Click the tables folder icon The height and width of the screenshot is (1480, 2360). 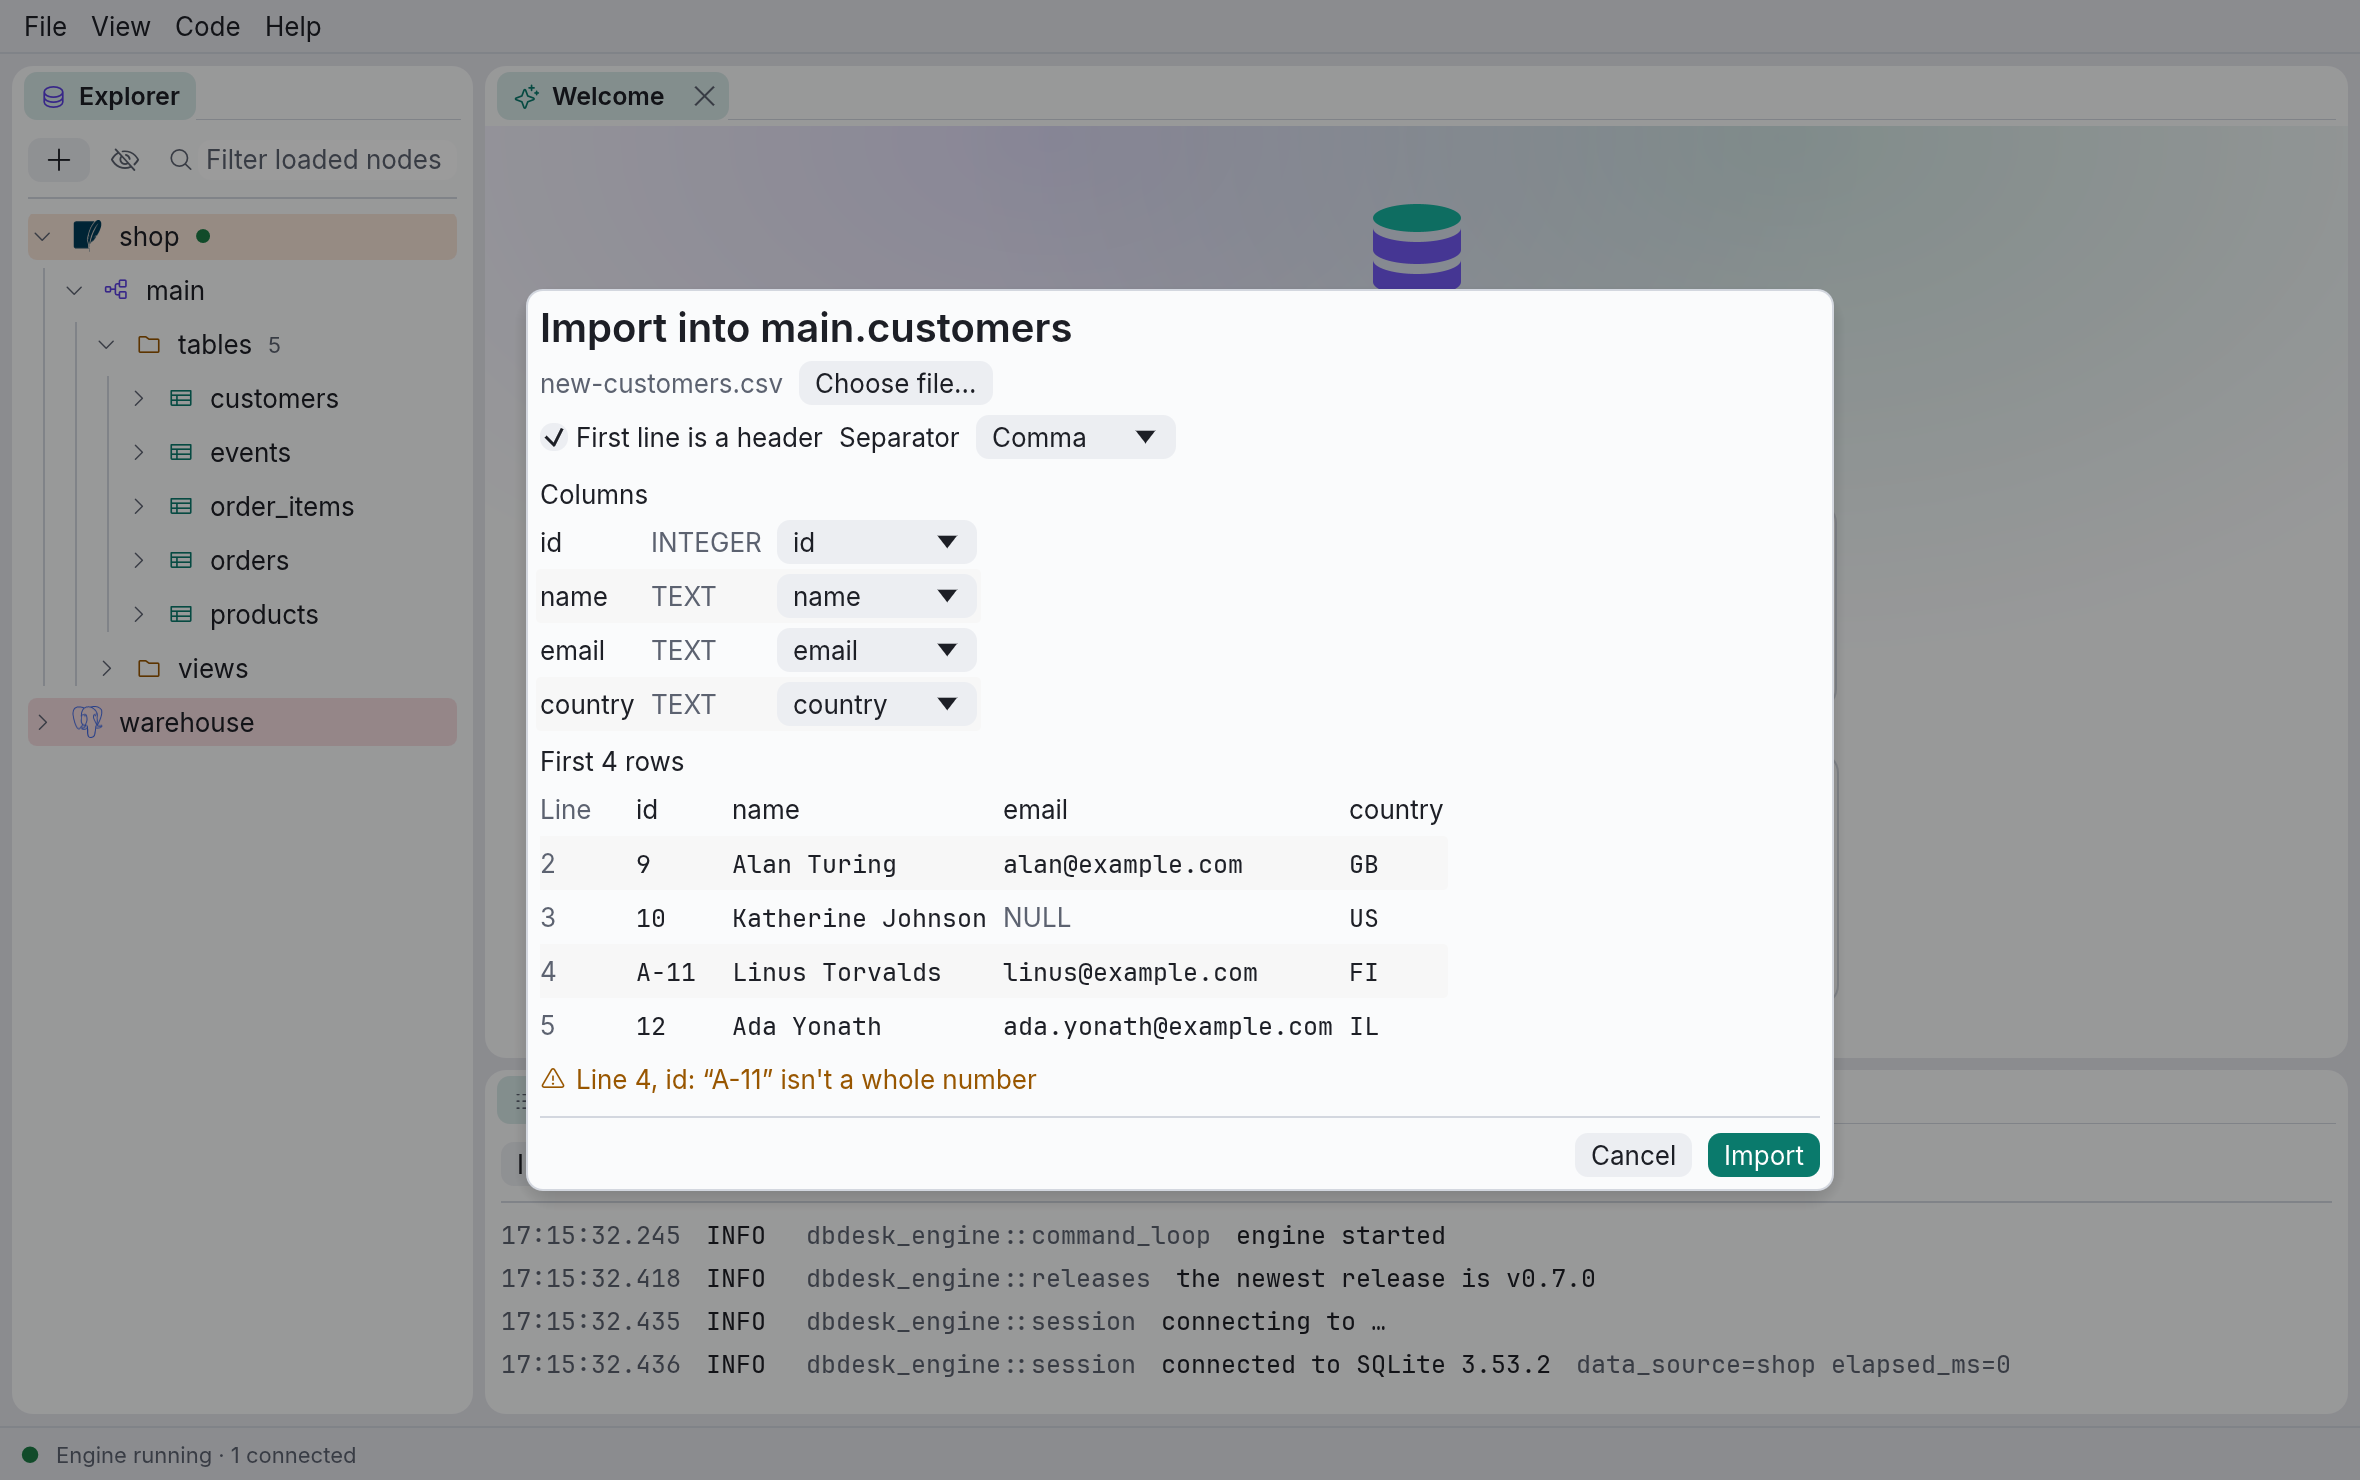(x=149, y=344)
